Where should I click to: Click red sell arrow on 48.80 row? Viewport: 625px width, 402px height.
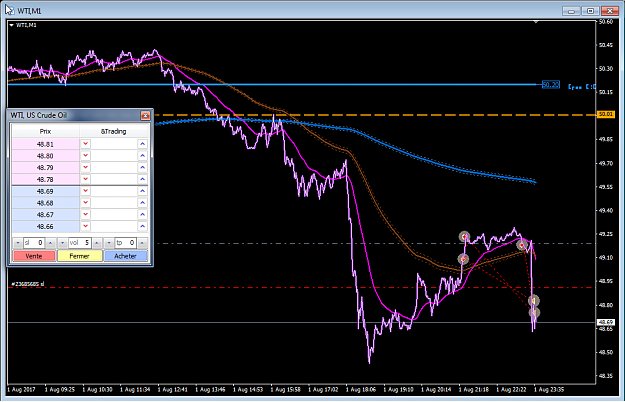85,155
